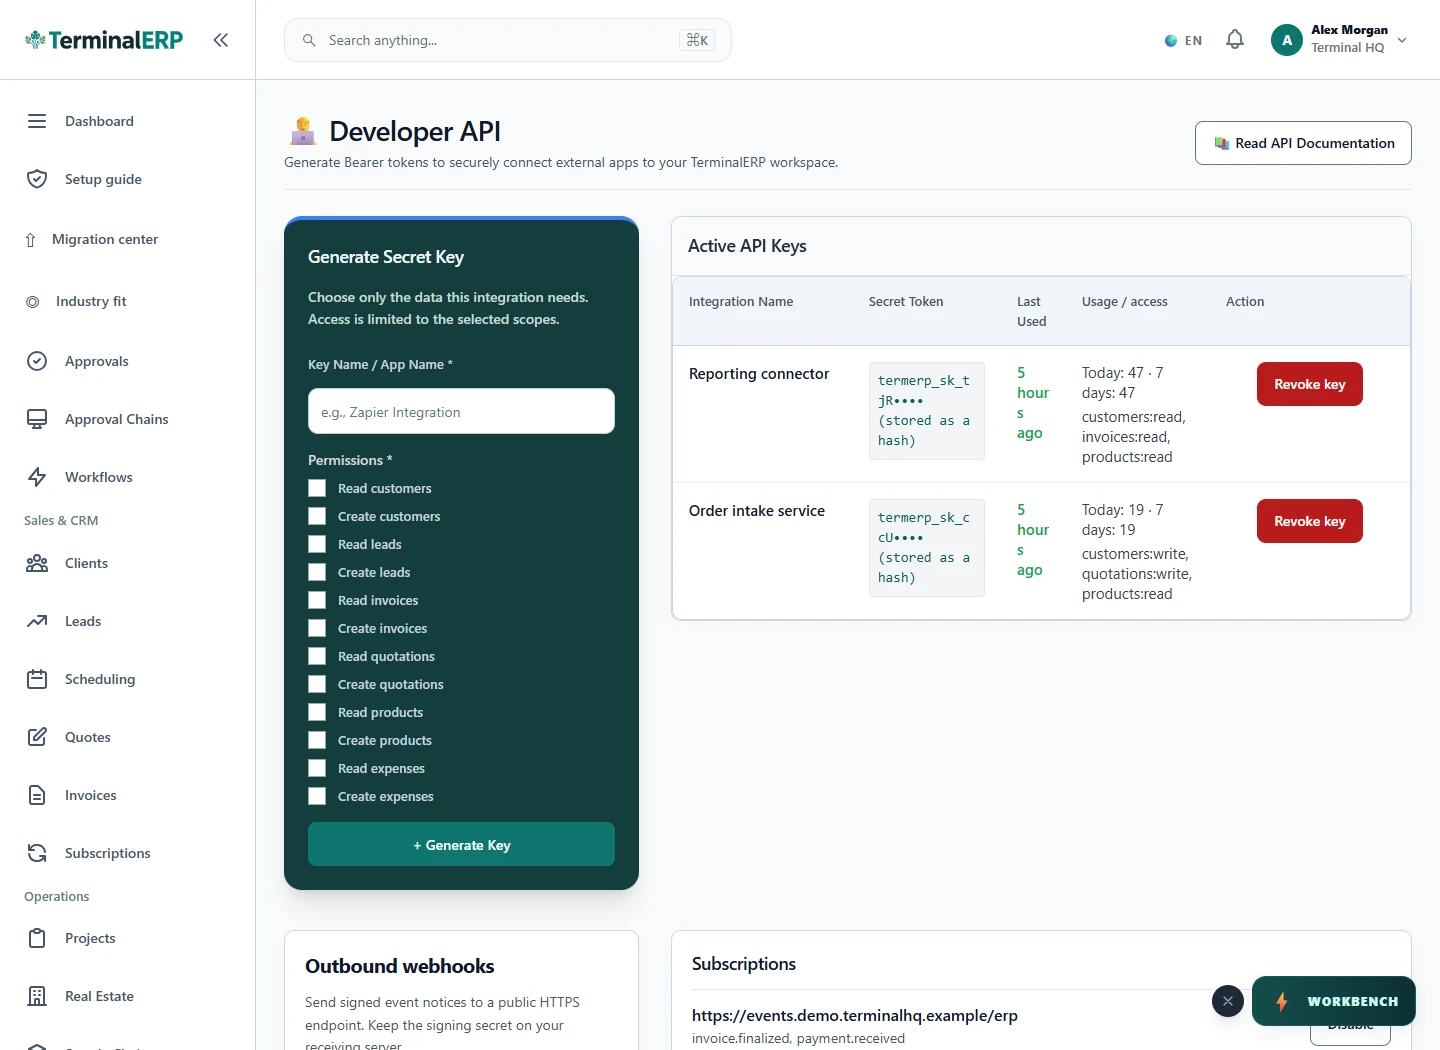Enable the Read leads checkbox
1440x1050 pixels.
(x=317, y=544)
